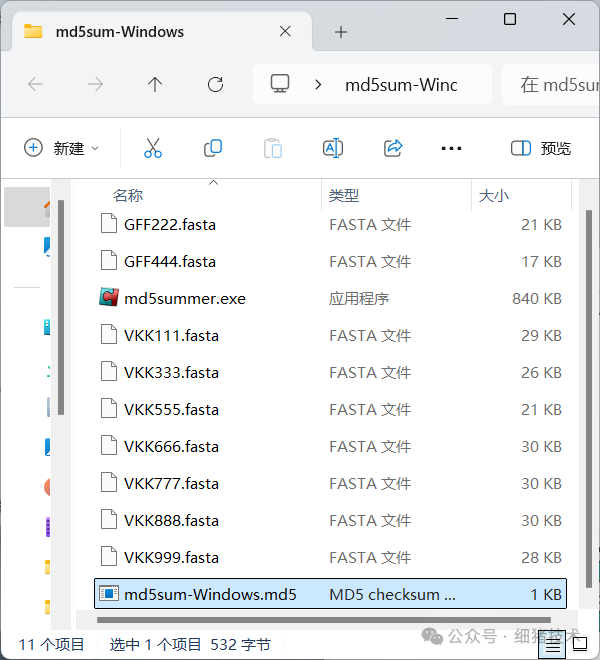Click the Rename icon in toolbar

tap(333, 148)
